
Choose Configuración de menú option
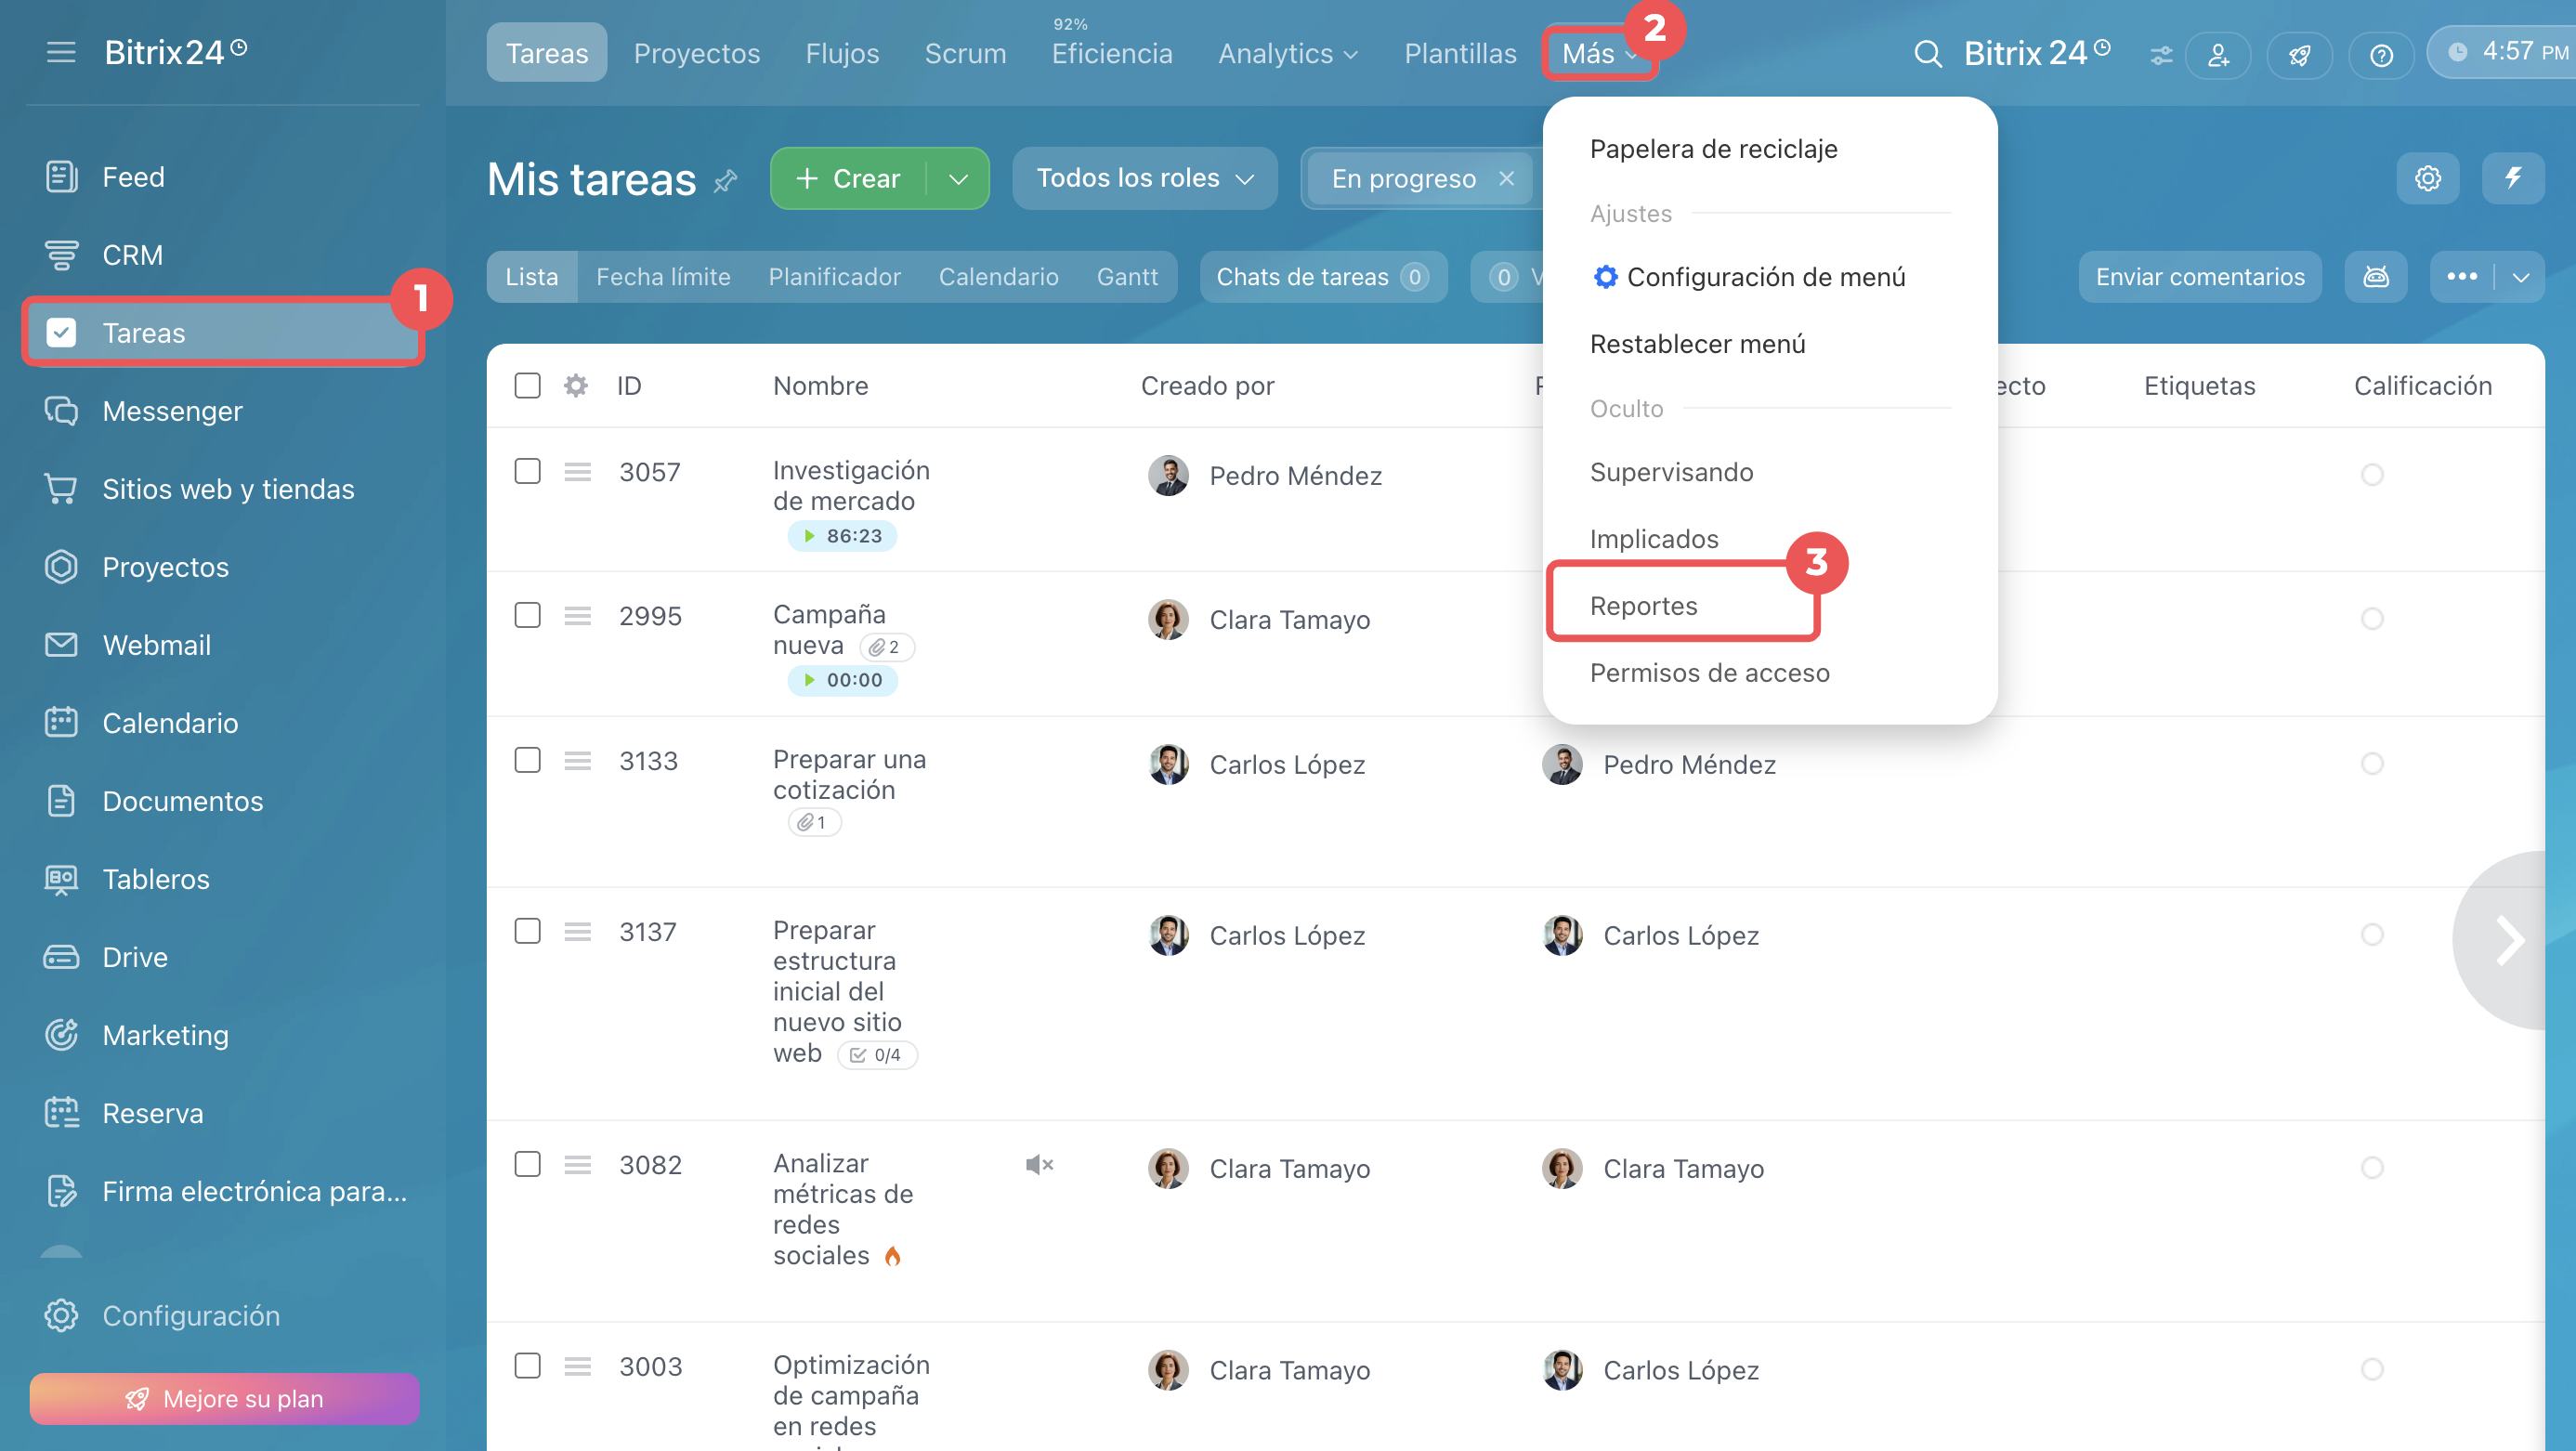tap(1749, 277)
